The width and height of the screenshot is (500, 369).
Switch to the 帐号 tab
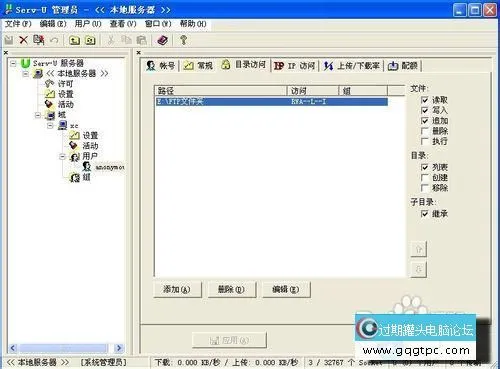161,66
